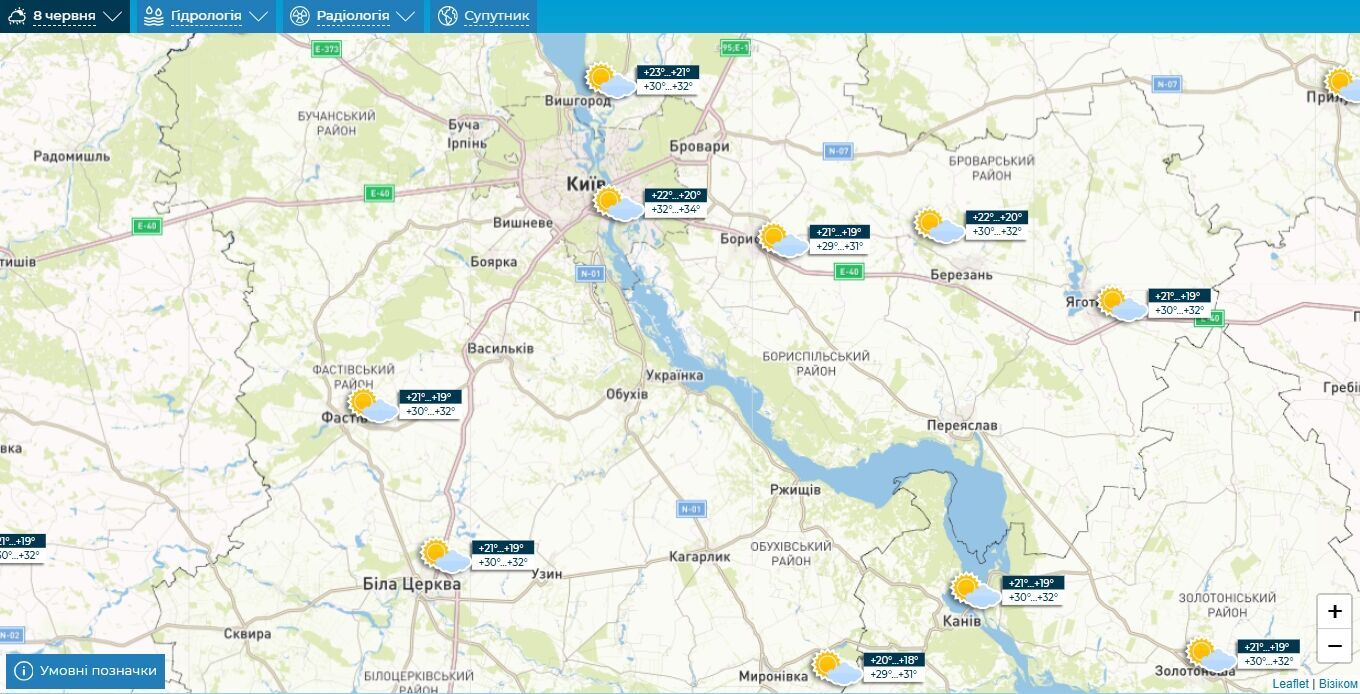Click the Канів weather icon
The height and width of the screenshot is (694, 1360).
click(976, 591)
